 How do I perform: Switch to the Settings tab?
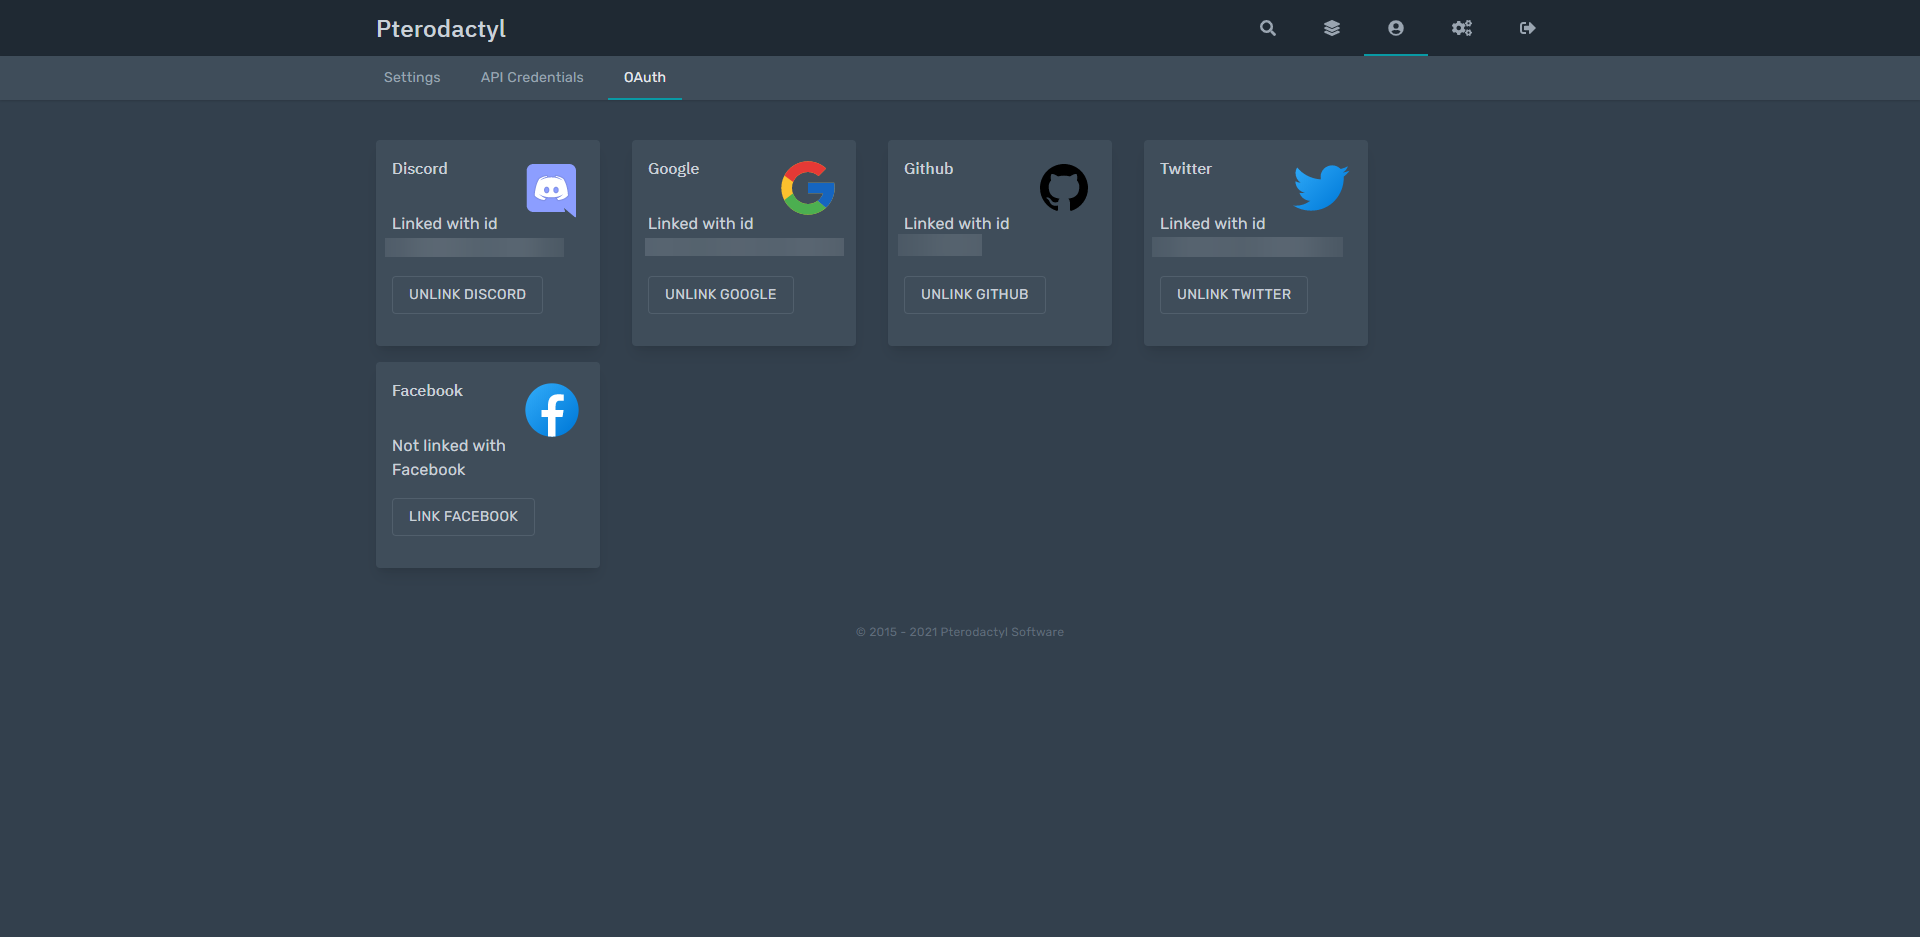click(x=412, y=78)
